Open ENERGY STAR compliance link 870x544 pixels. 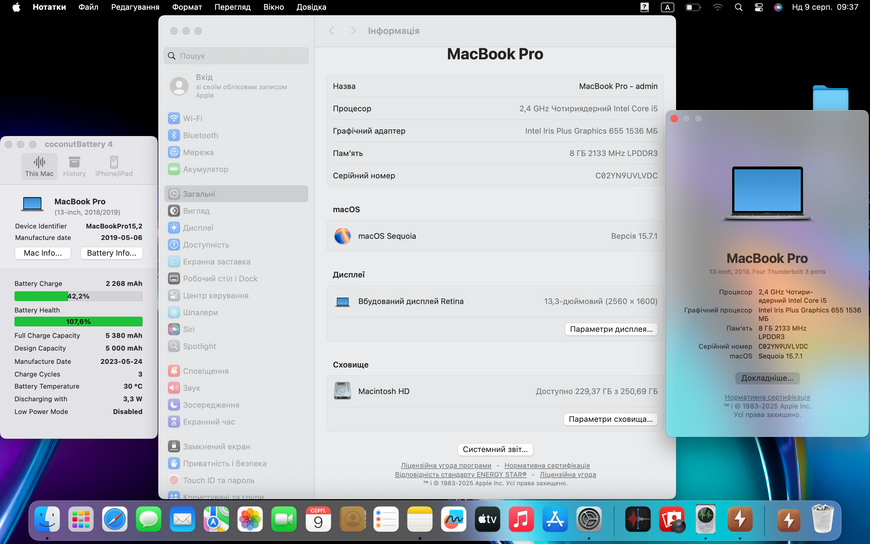click(461, 475)
